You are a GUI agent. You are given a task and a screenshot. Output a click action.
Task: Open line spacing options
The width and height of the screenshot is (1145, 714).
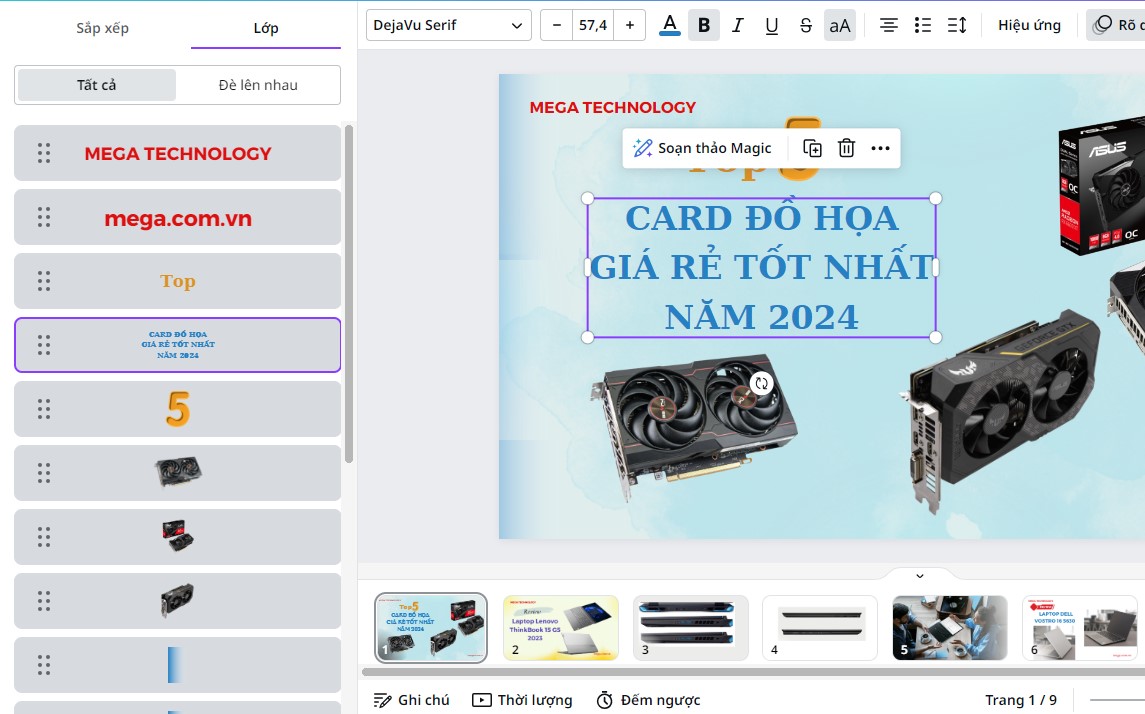coord(957,26)
